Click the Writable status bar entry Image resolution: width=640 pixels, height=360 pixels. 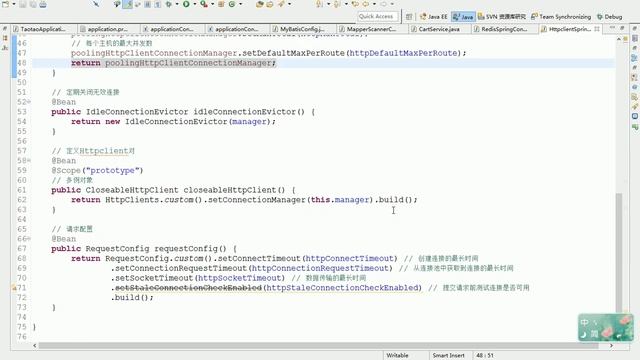(x=397, y=356)
